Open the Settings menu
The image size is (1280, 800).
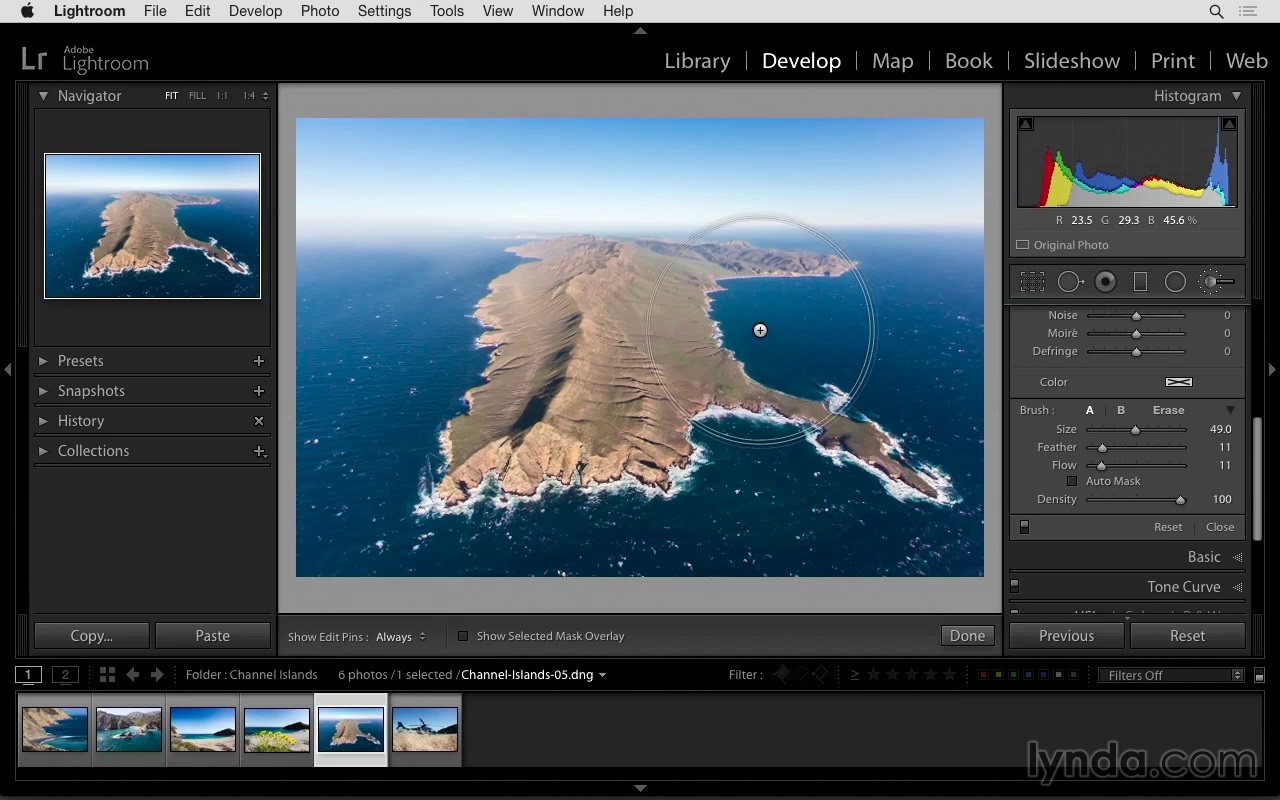coord(384,11)
